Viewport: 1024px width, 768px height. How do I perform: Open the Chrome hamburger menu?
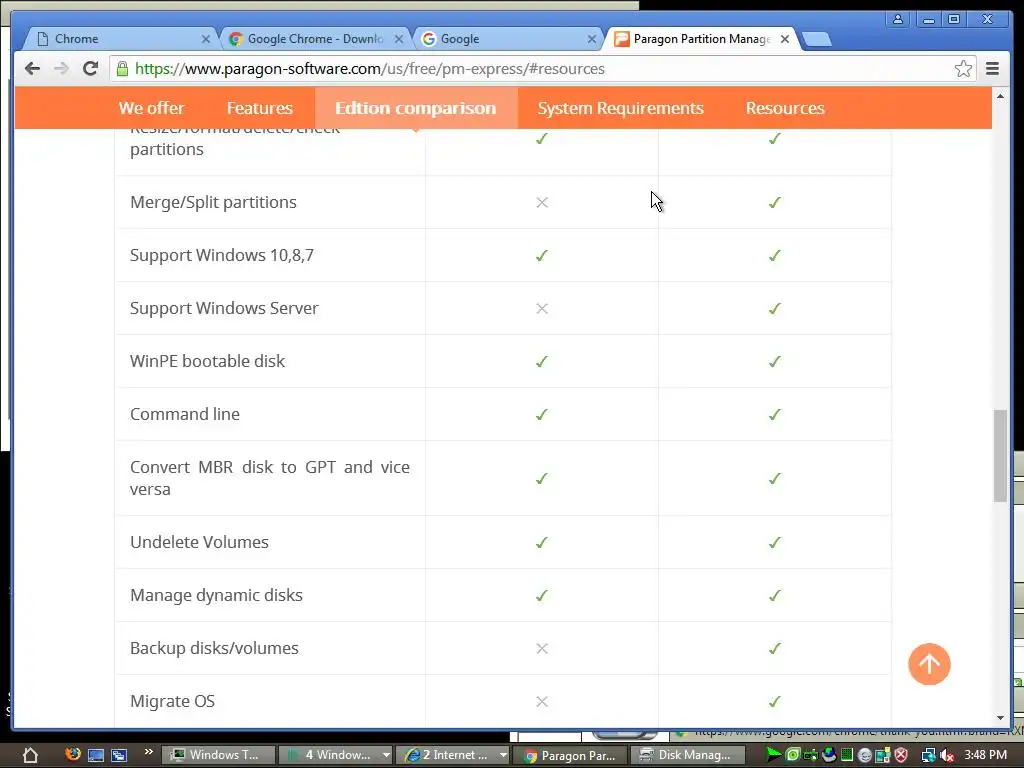(992, 69)
